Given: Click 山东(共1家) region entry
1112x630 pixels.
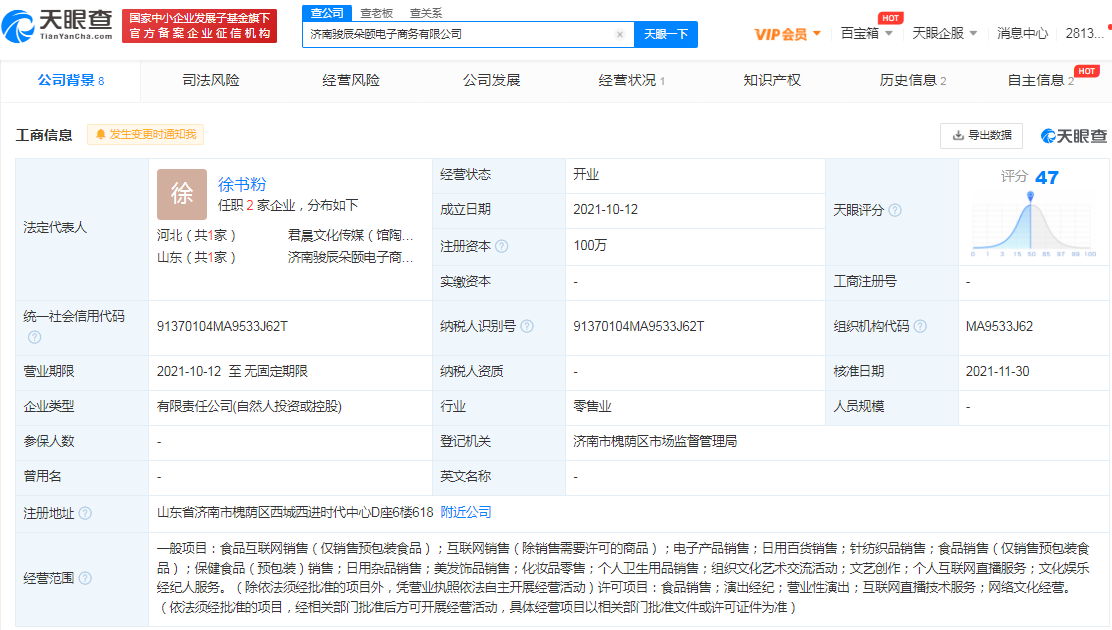Looking at the screenshot, I should coord(196,257).
